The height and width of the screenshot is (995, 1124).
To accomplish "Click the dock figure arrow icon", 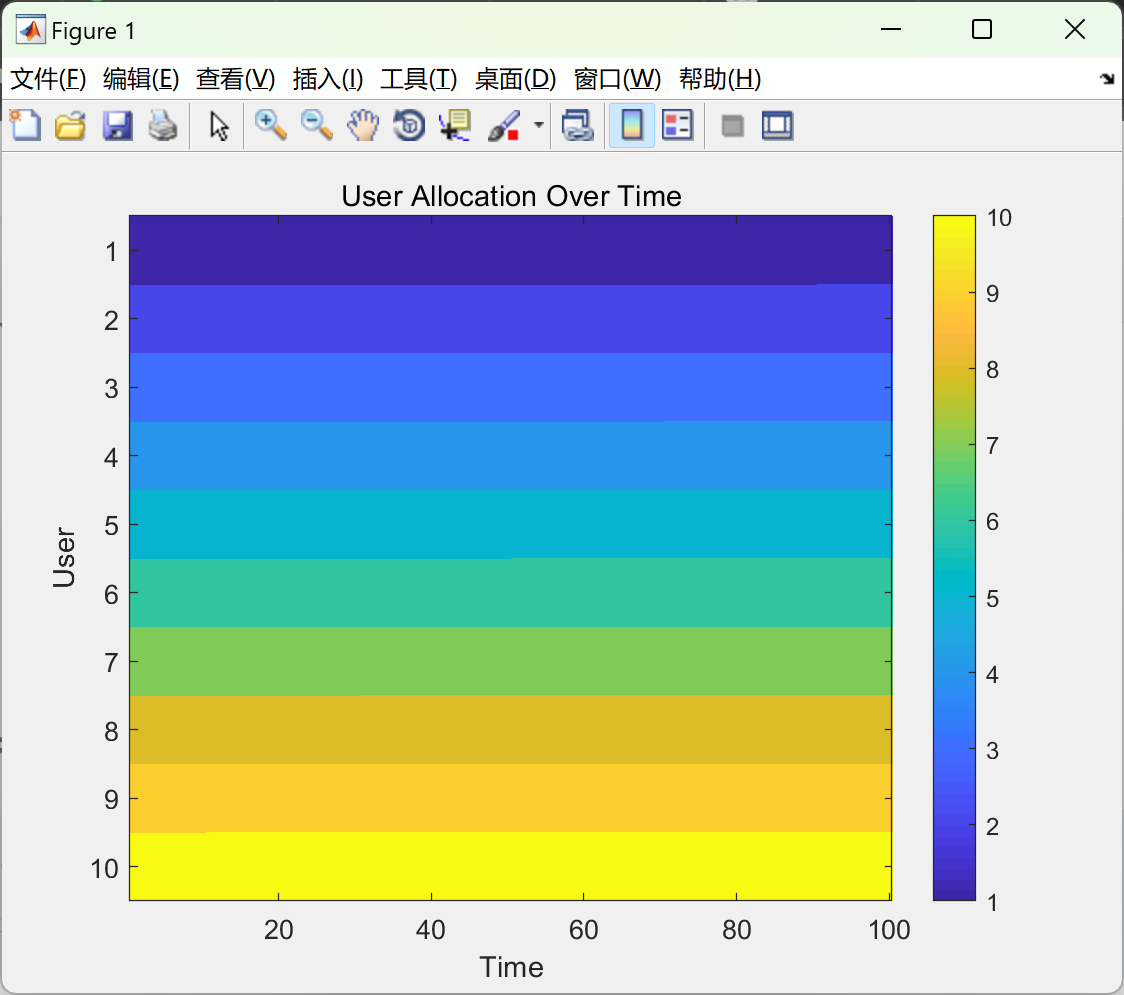I will point(1108,78).
